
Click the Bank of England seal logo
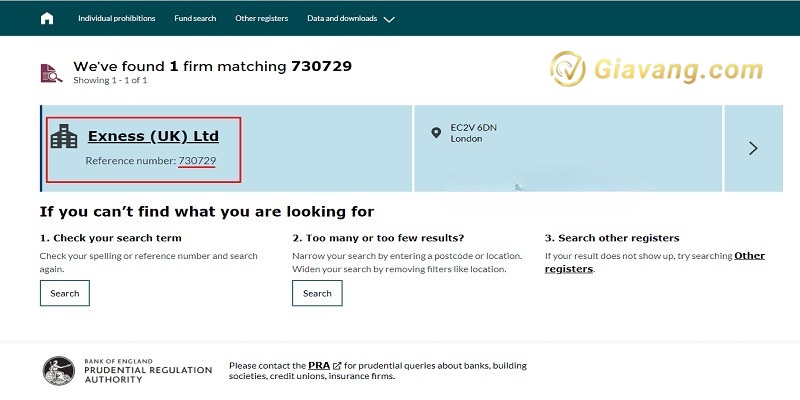coord(59,370)
